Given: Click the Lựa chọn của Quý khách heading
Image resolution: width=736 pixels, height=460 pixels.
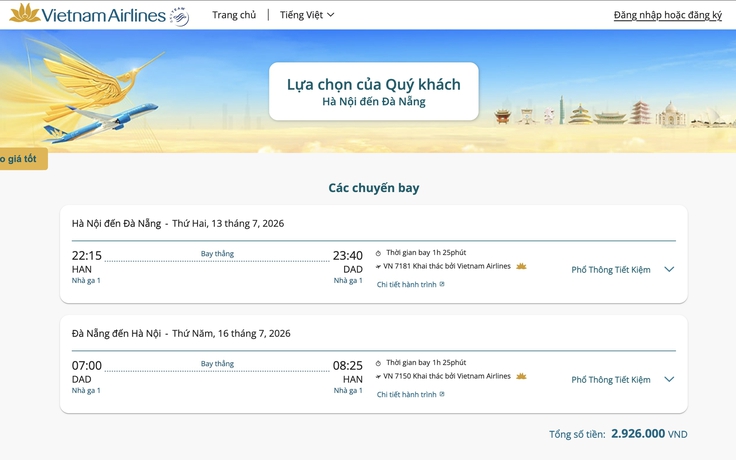Looking at the screenshot, I should (374, 84).
